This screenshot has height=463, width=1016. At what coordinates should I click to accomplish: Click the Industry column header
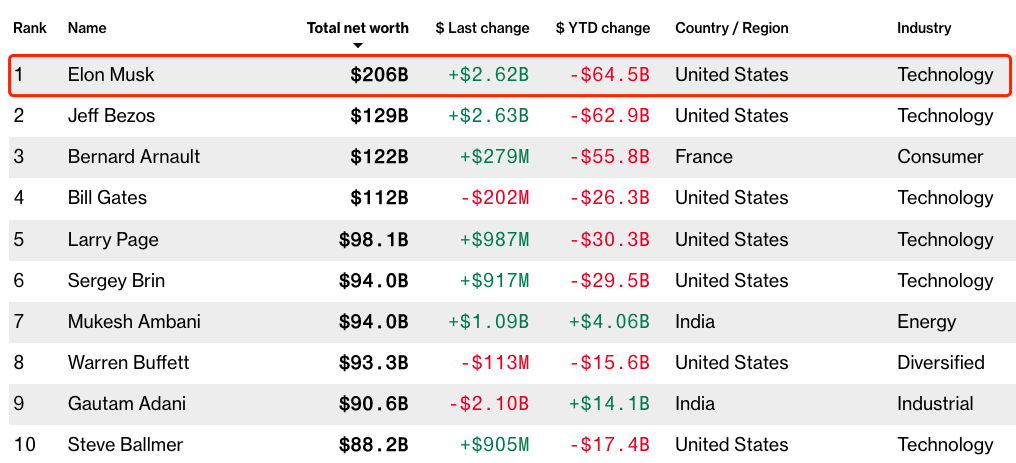(x=924, y=28)
